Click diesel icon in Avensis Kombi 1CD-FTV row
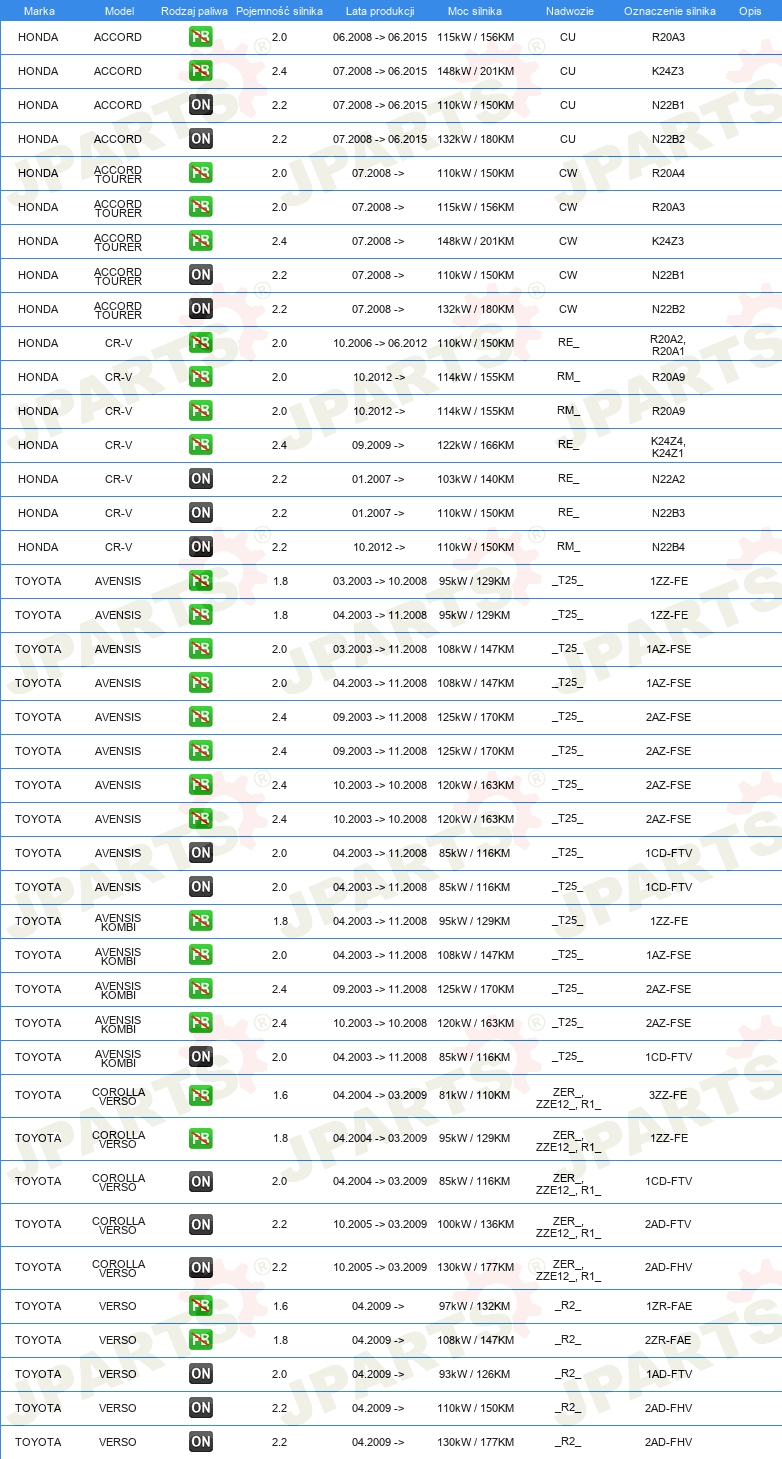782x1459 pixels. click(201, 1057)
